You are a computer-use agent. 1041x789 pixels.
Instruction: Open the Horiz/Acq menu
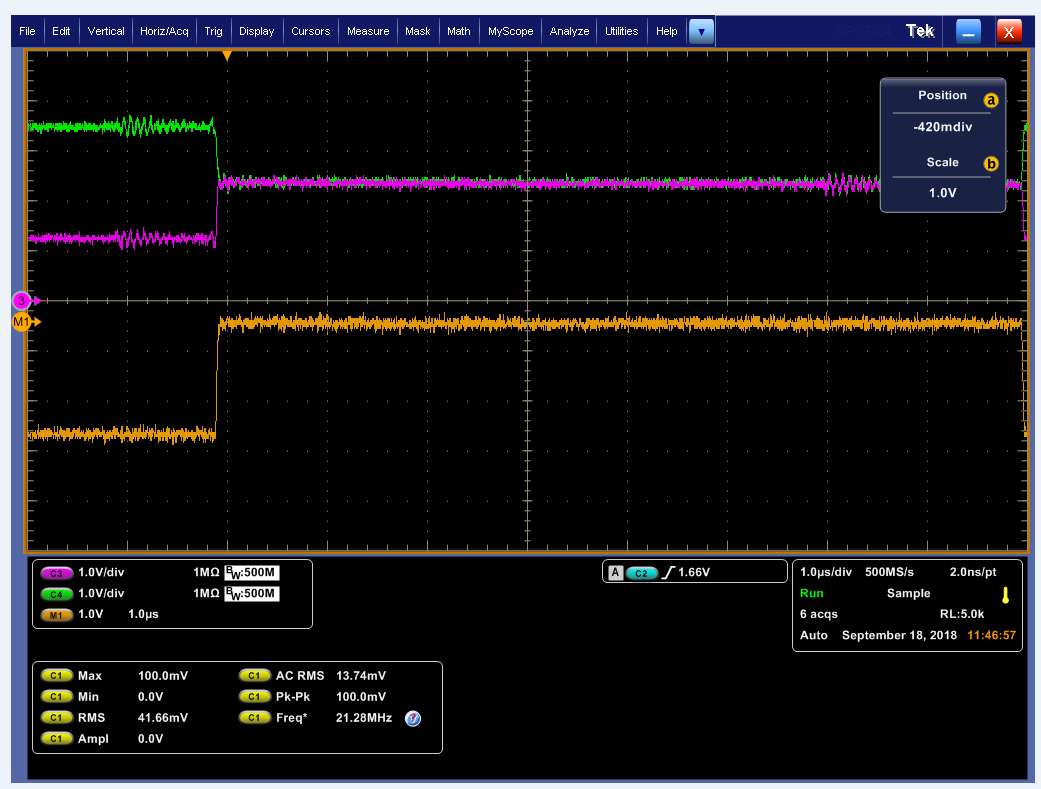[x=164, y=31]
